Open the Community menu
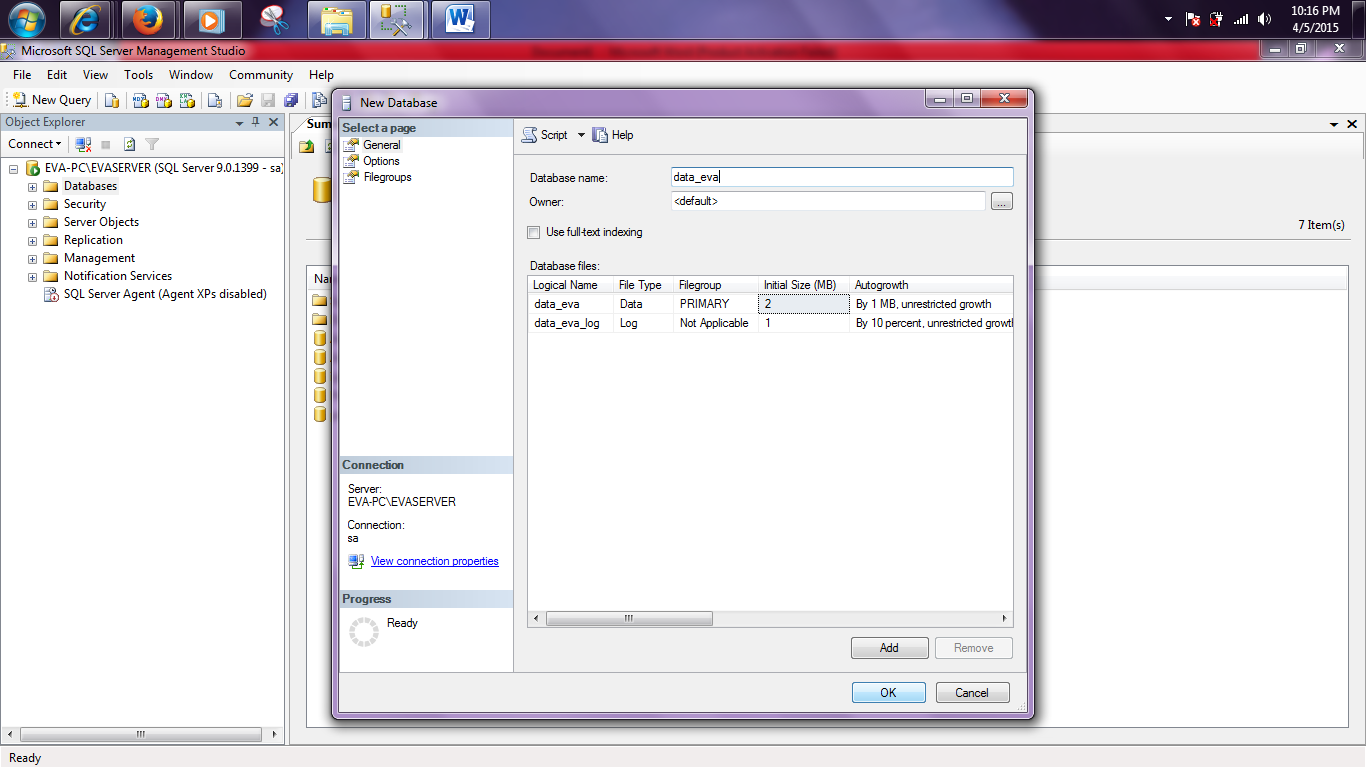 (x=261, y=75)
